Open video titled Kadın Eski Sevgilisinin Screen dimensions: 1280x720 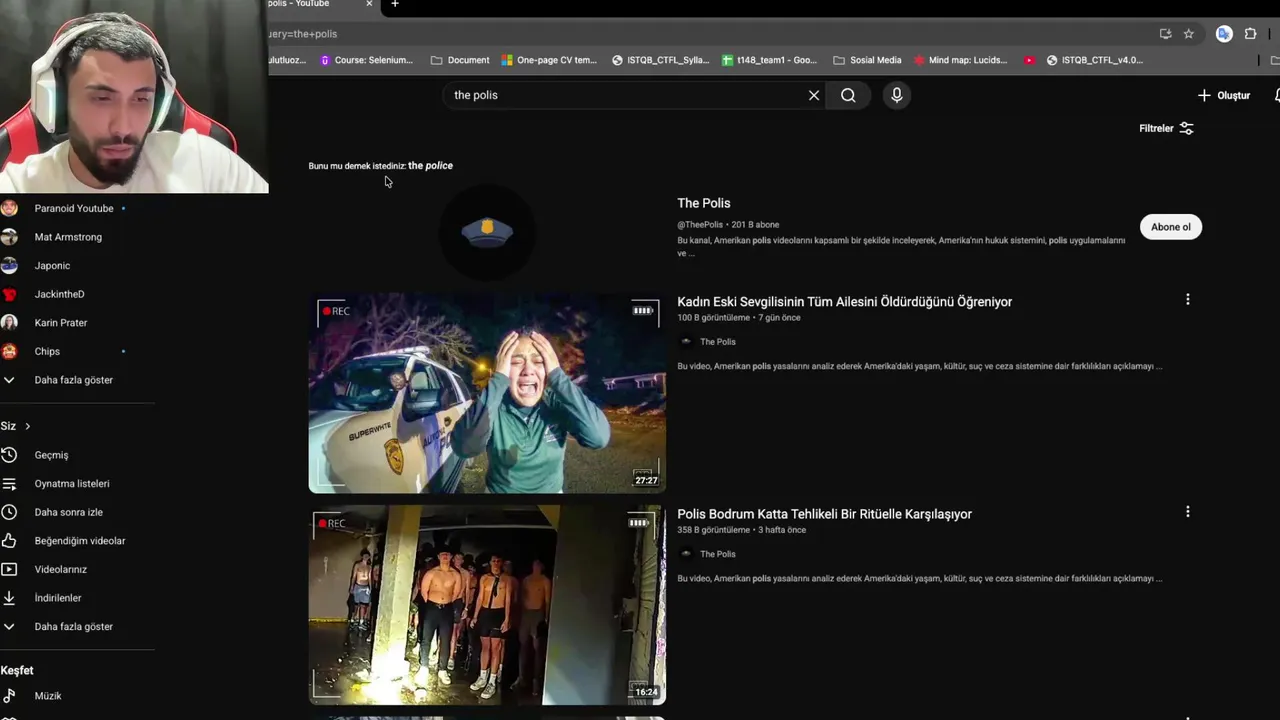tap(845, 302)
